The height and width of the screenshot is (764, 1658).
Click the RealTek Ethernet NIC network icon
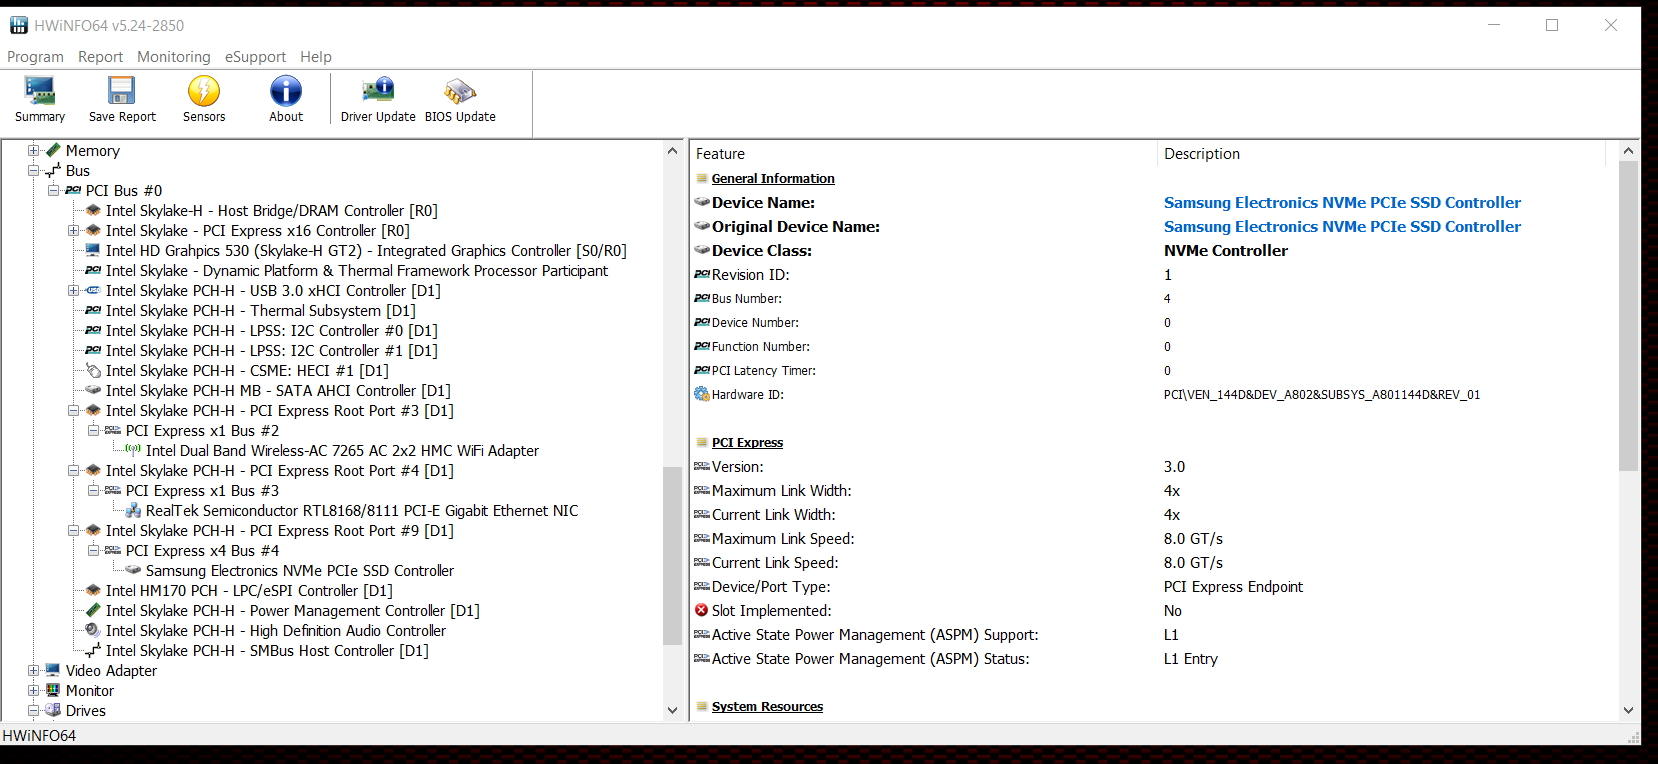133,510
